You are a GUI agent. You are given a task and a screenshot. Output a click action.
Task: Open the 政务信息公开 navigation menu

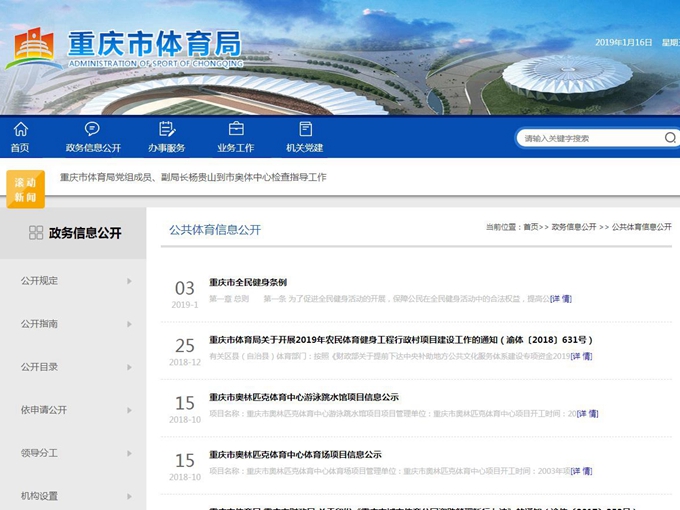pos(93,148)
